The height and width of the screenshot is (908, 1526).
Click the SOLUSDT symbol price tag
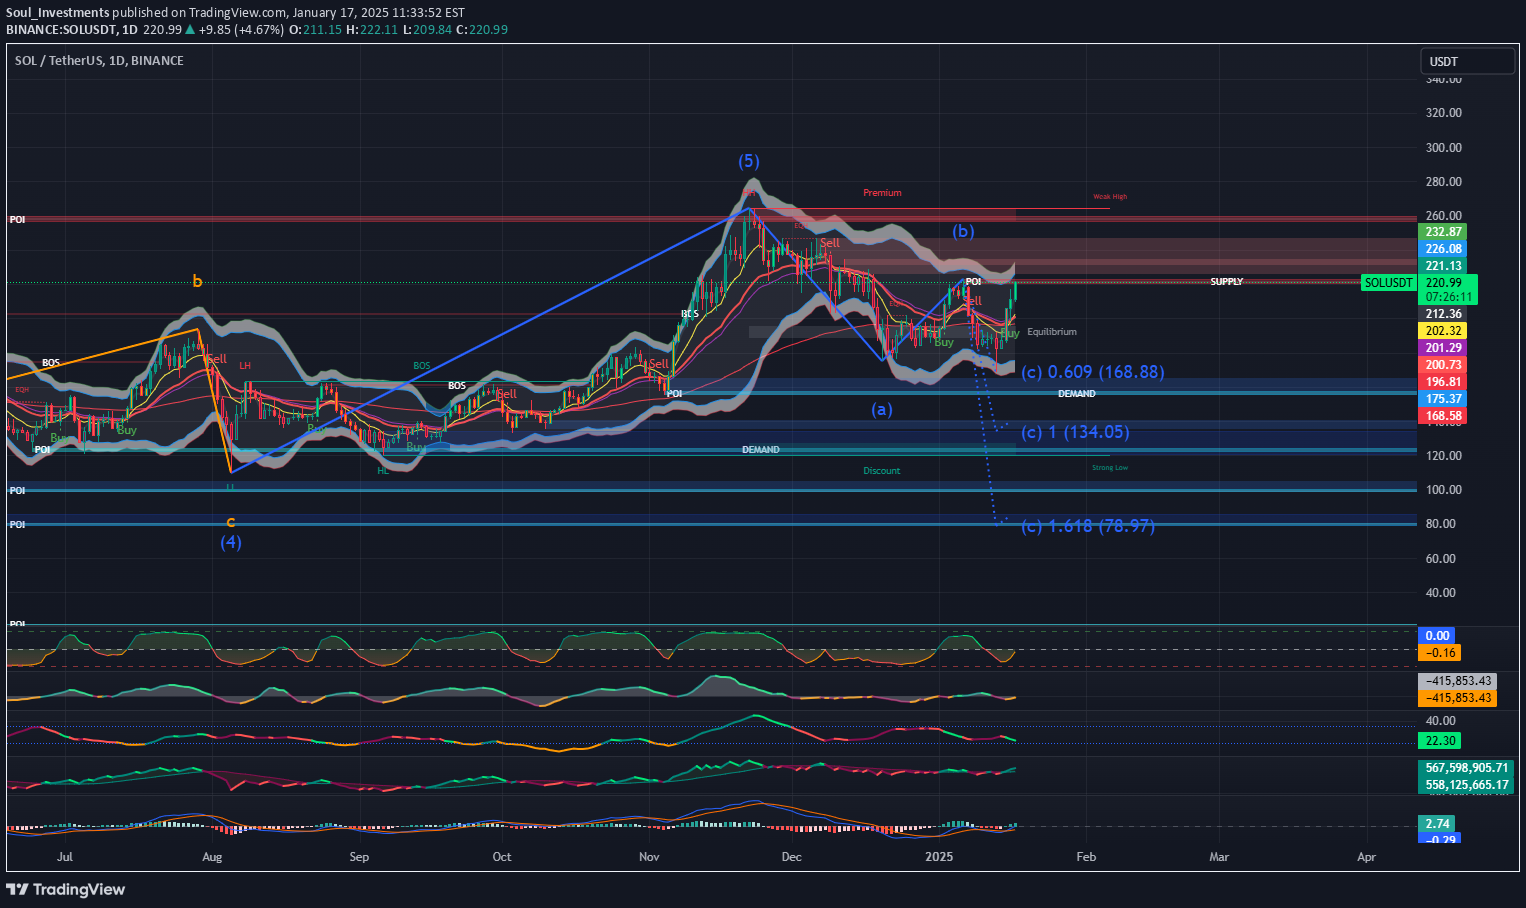pyautogui.click(x=1389, y=283)
